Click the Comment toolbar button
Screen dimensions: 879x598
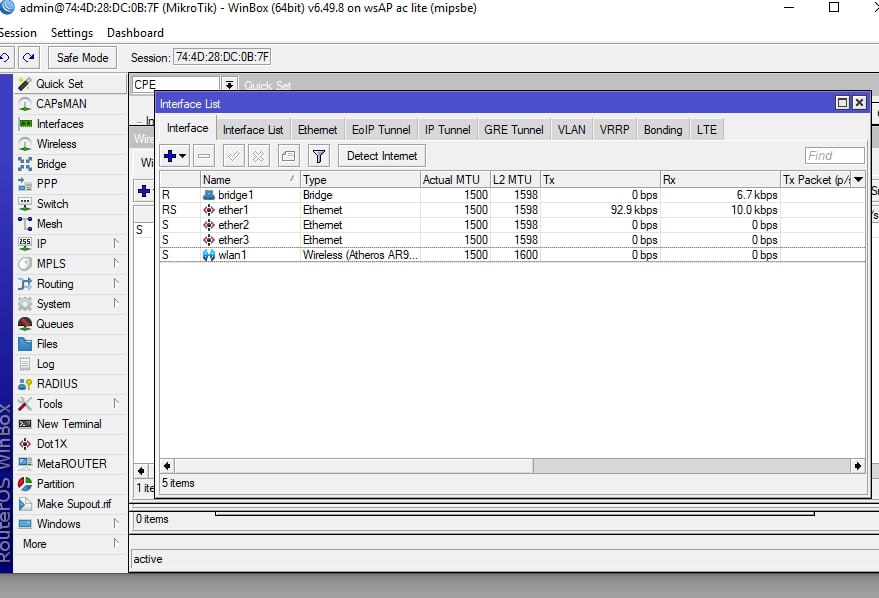point(288,156)
